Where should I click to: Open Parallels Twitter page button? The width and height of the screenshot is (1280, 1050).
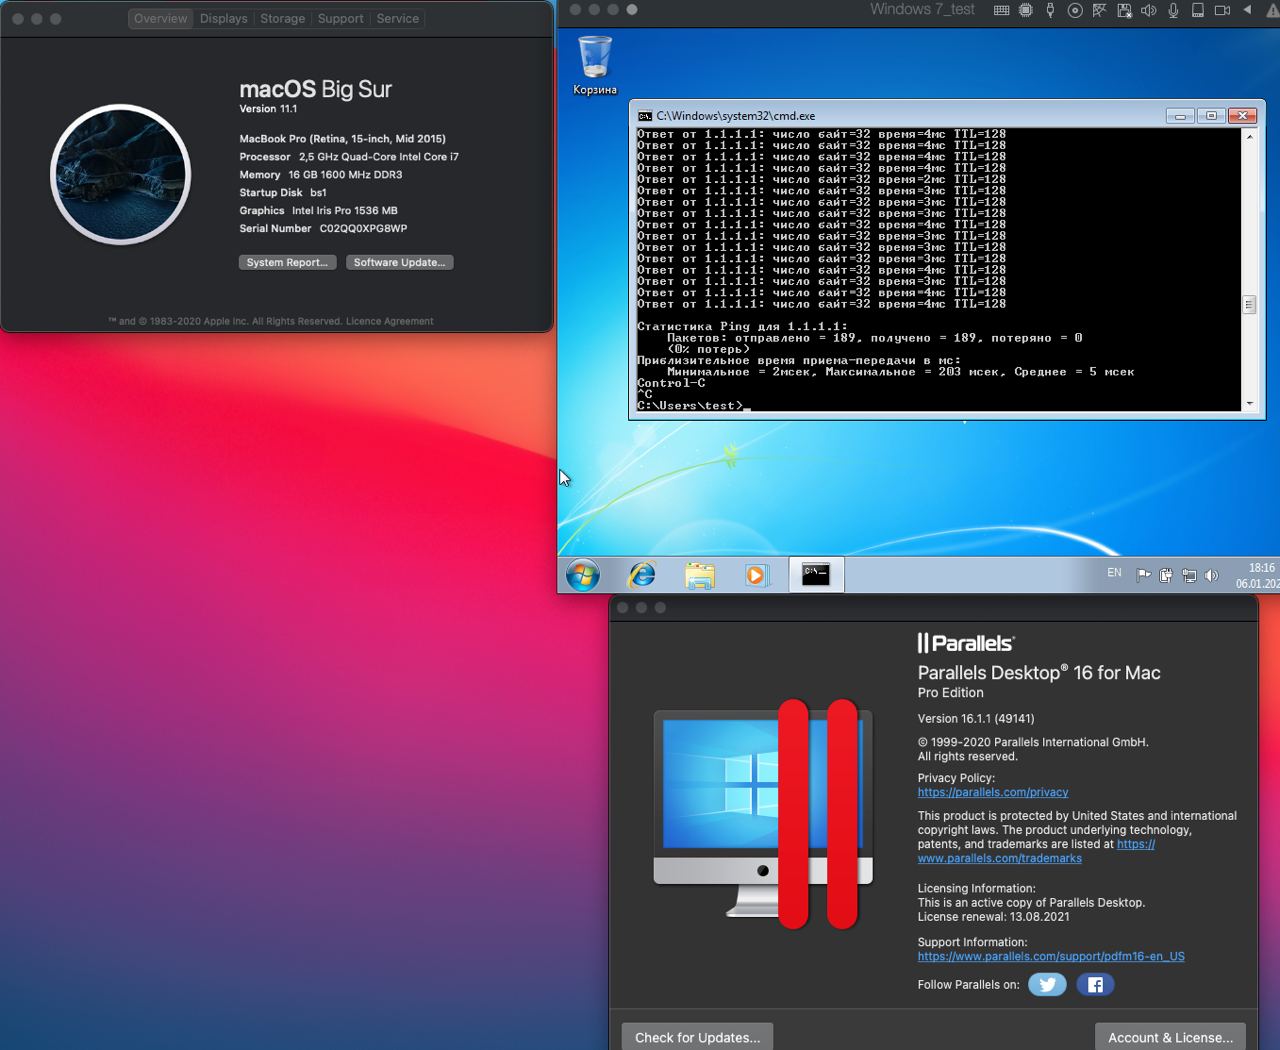coord(1047,985)
